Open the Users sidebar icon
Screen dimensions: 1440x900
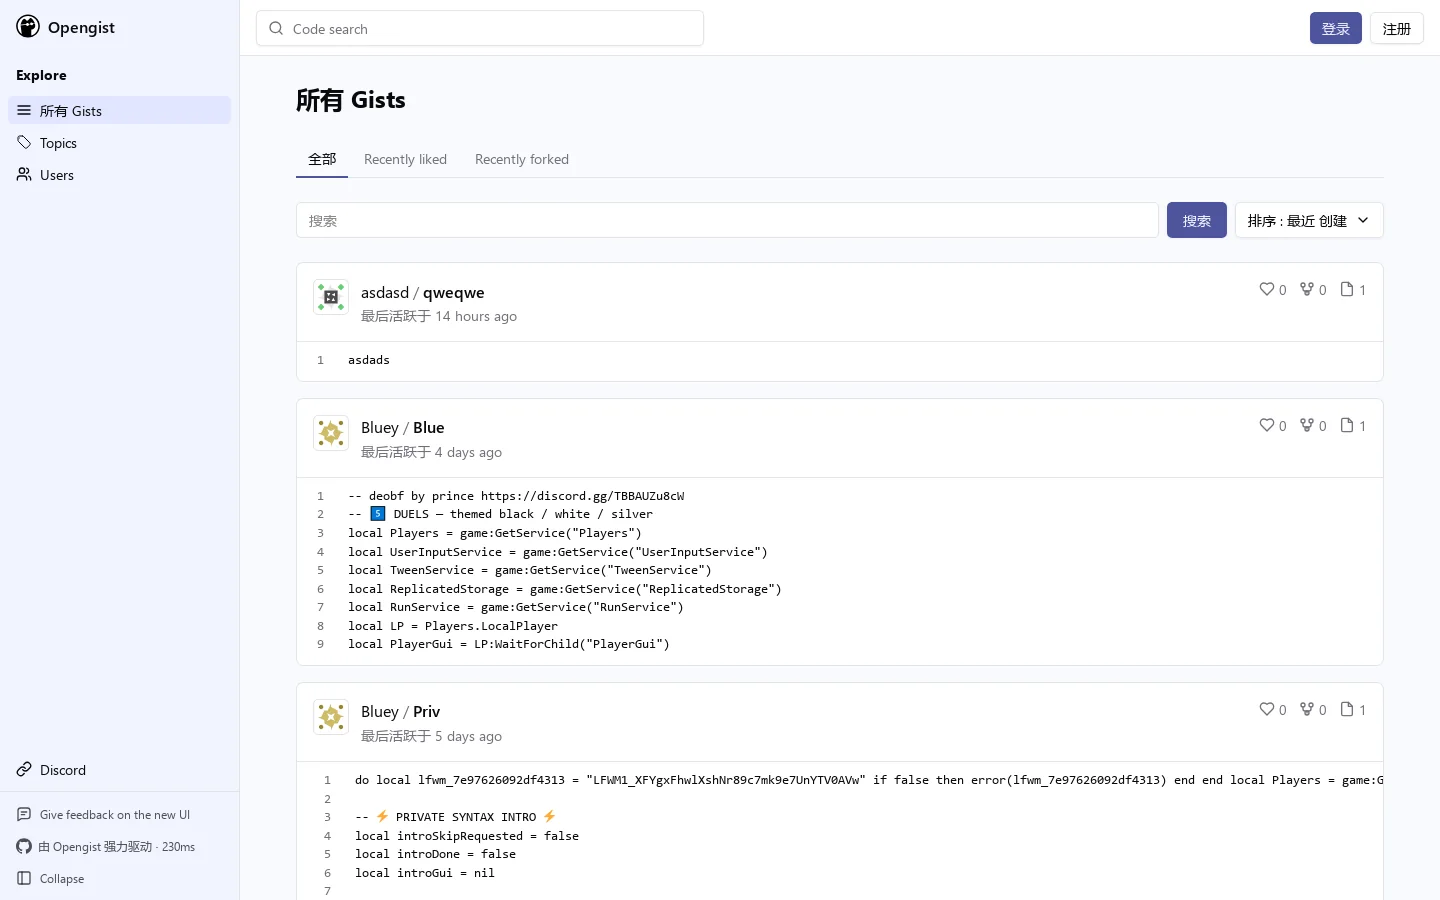[x=24, y=175]
